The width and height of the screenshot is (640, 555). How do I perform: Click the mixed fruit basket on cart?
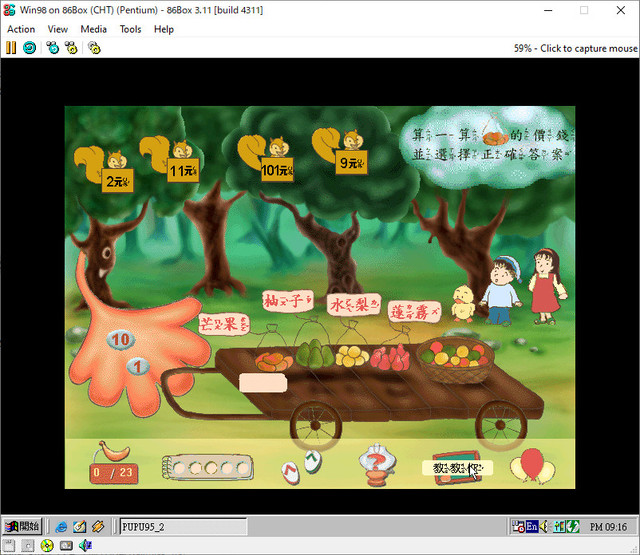click(x=456, y=360)
